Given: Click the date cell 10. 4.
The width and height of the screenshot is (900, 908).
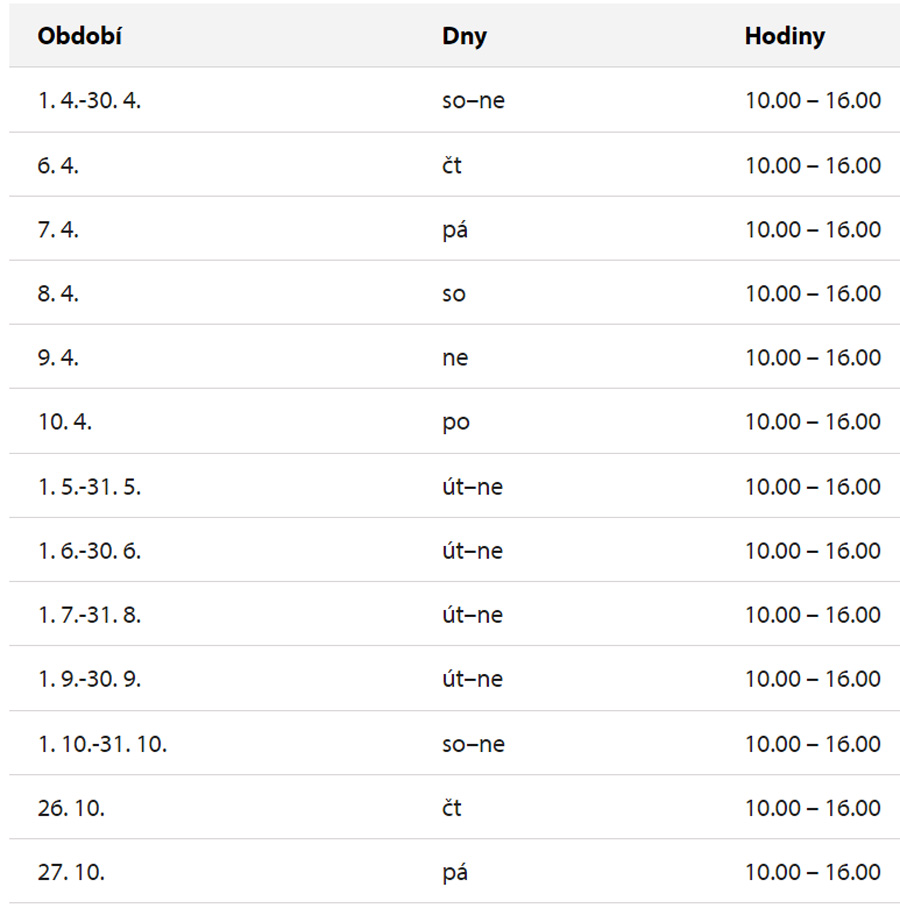Looking at the screenshot, I should point(65,422).
